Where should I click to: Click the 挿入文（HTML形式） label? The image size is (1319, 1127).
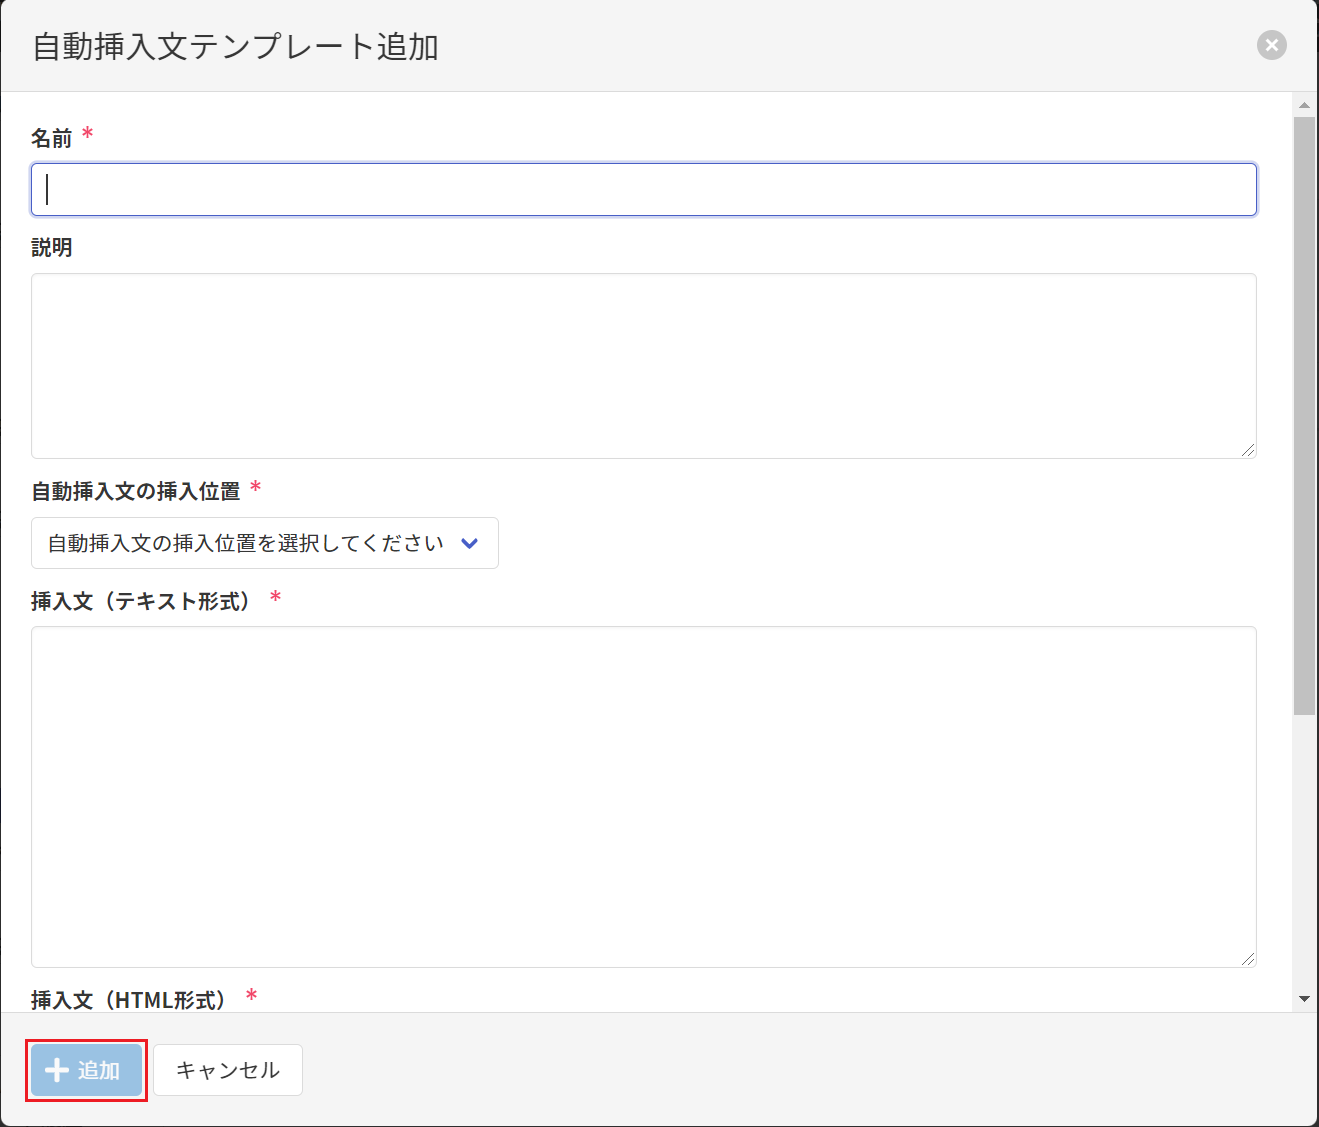(129, 999)
